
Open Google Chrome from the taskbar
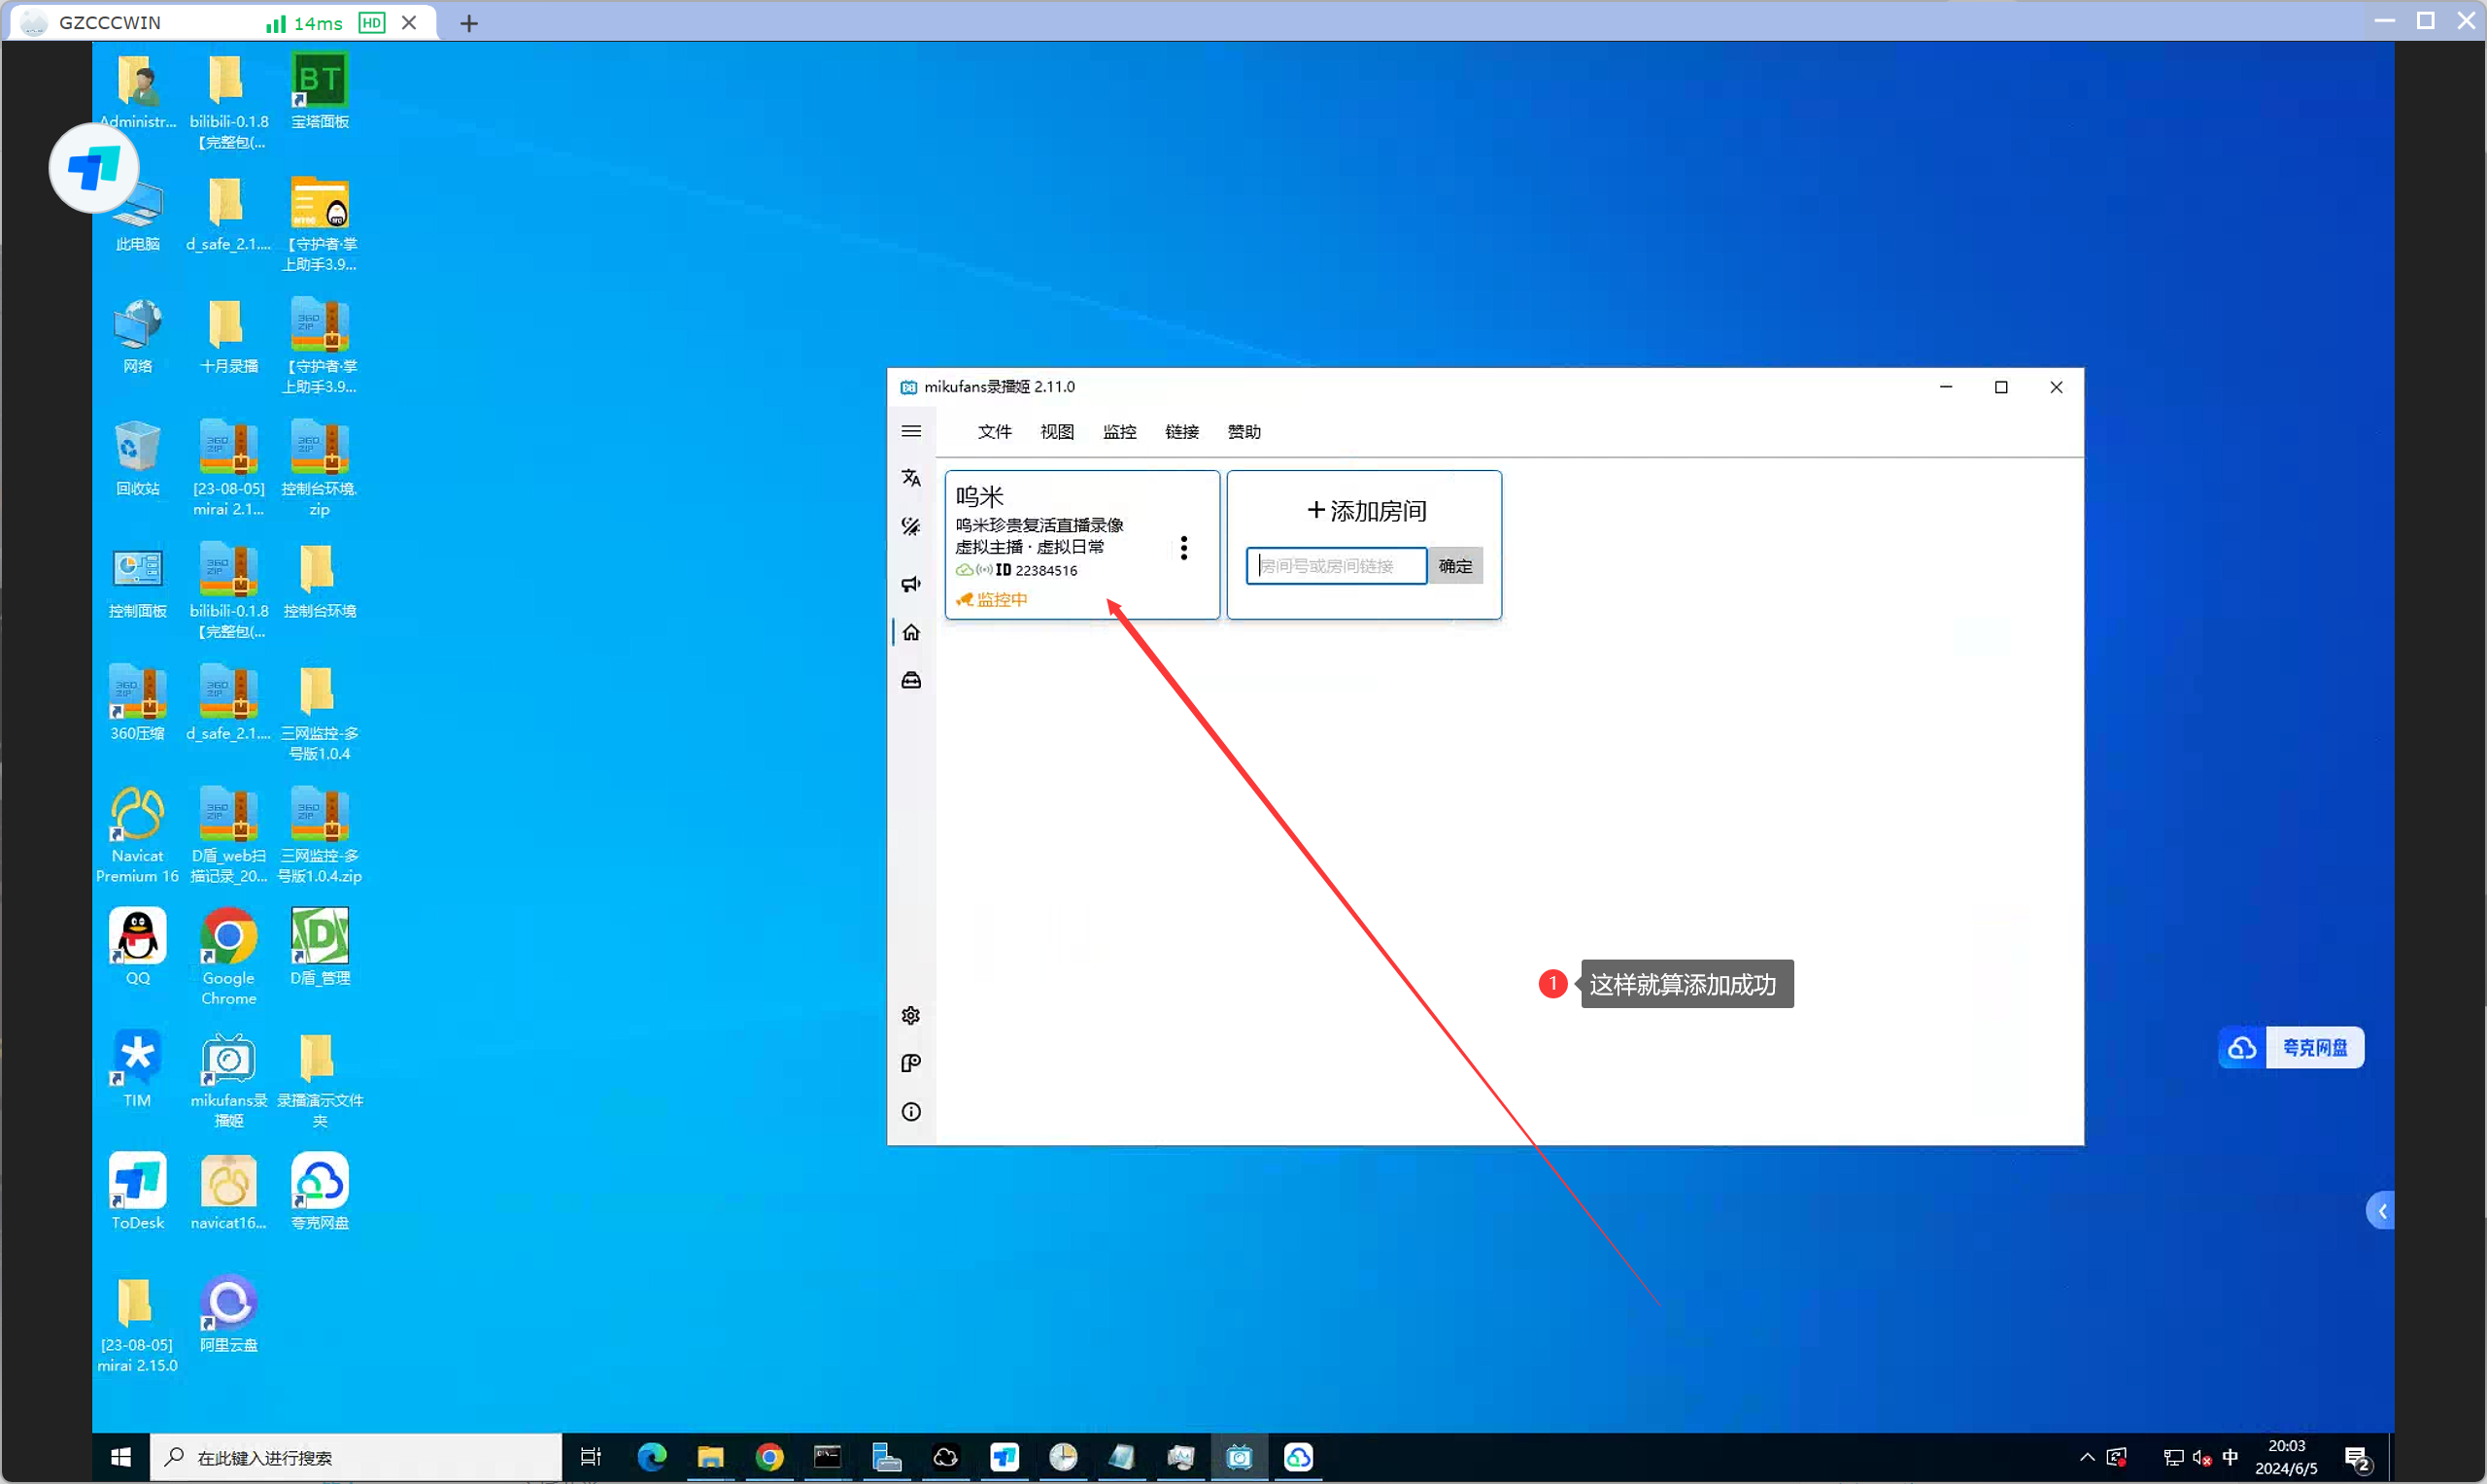click(x=769, y=1457)
